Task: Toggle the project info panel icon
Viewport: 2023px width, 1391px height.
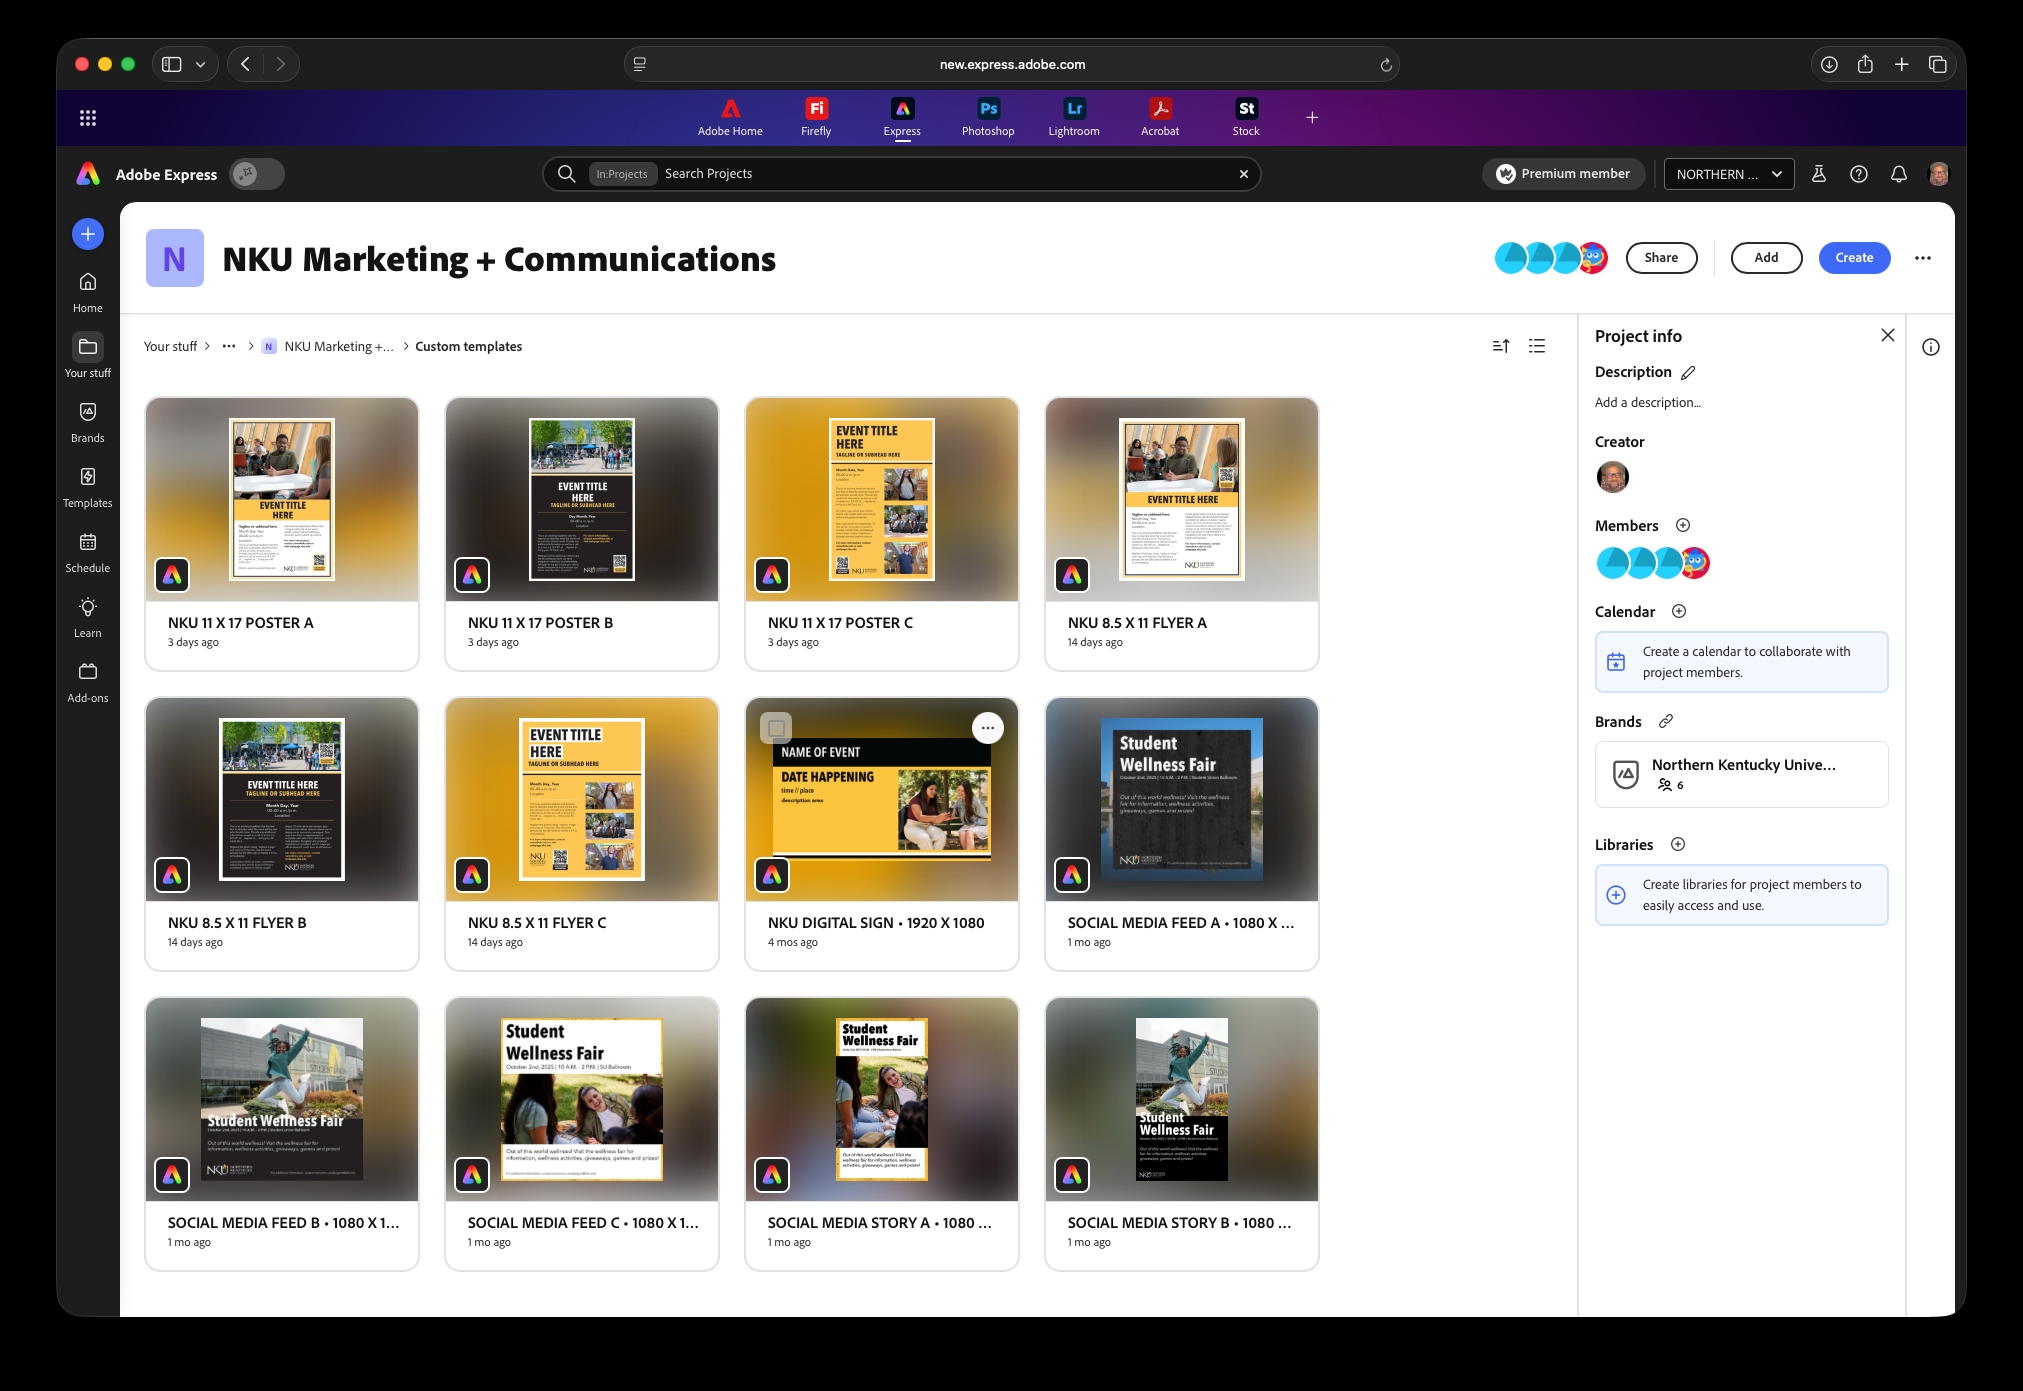Action: (1931, 347)
